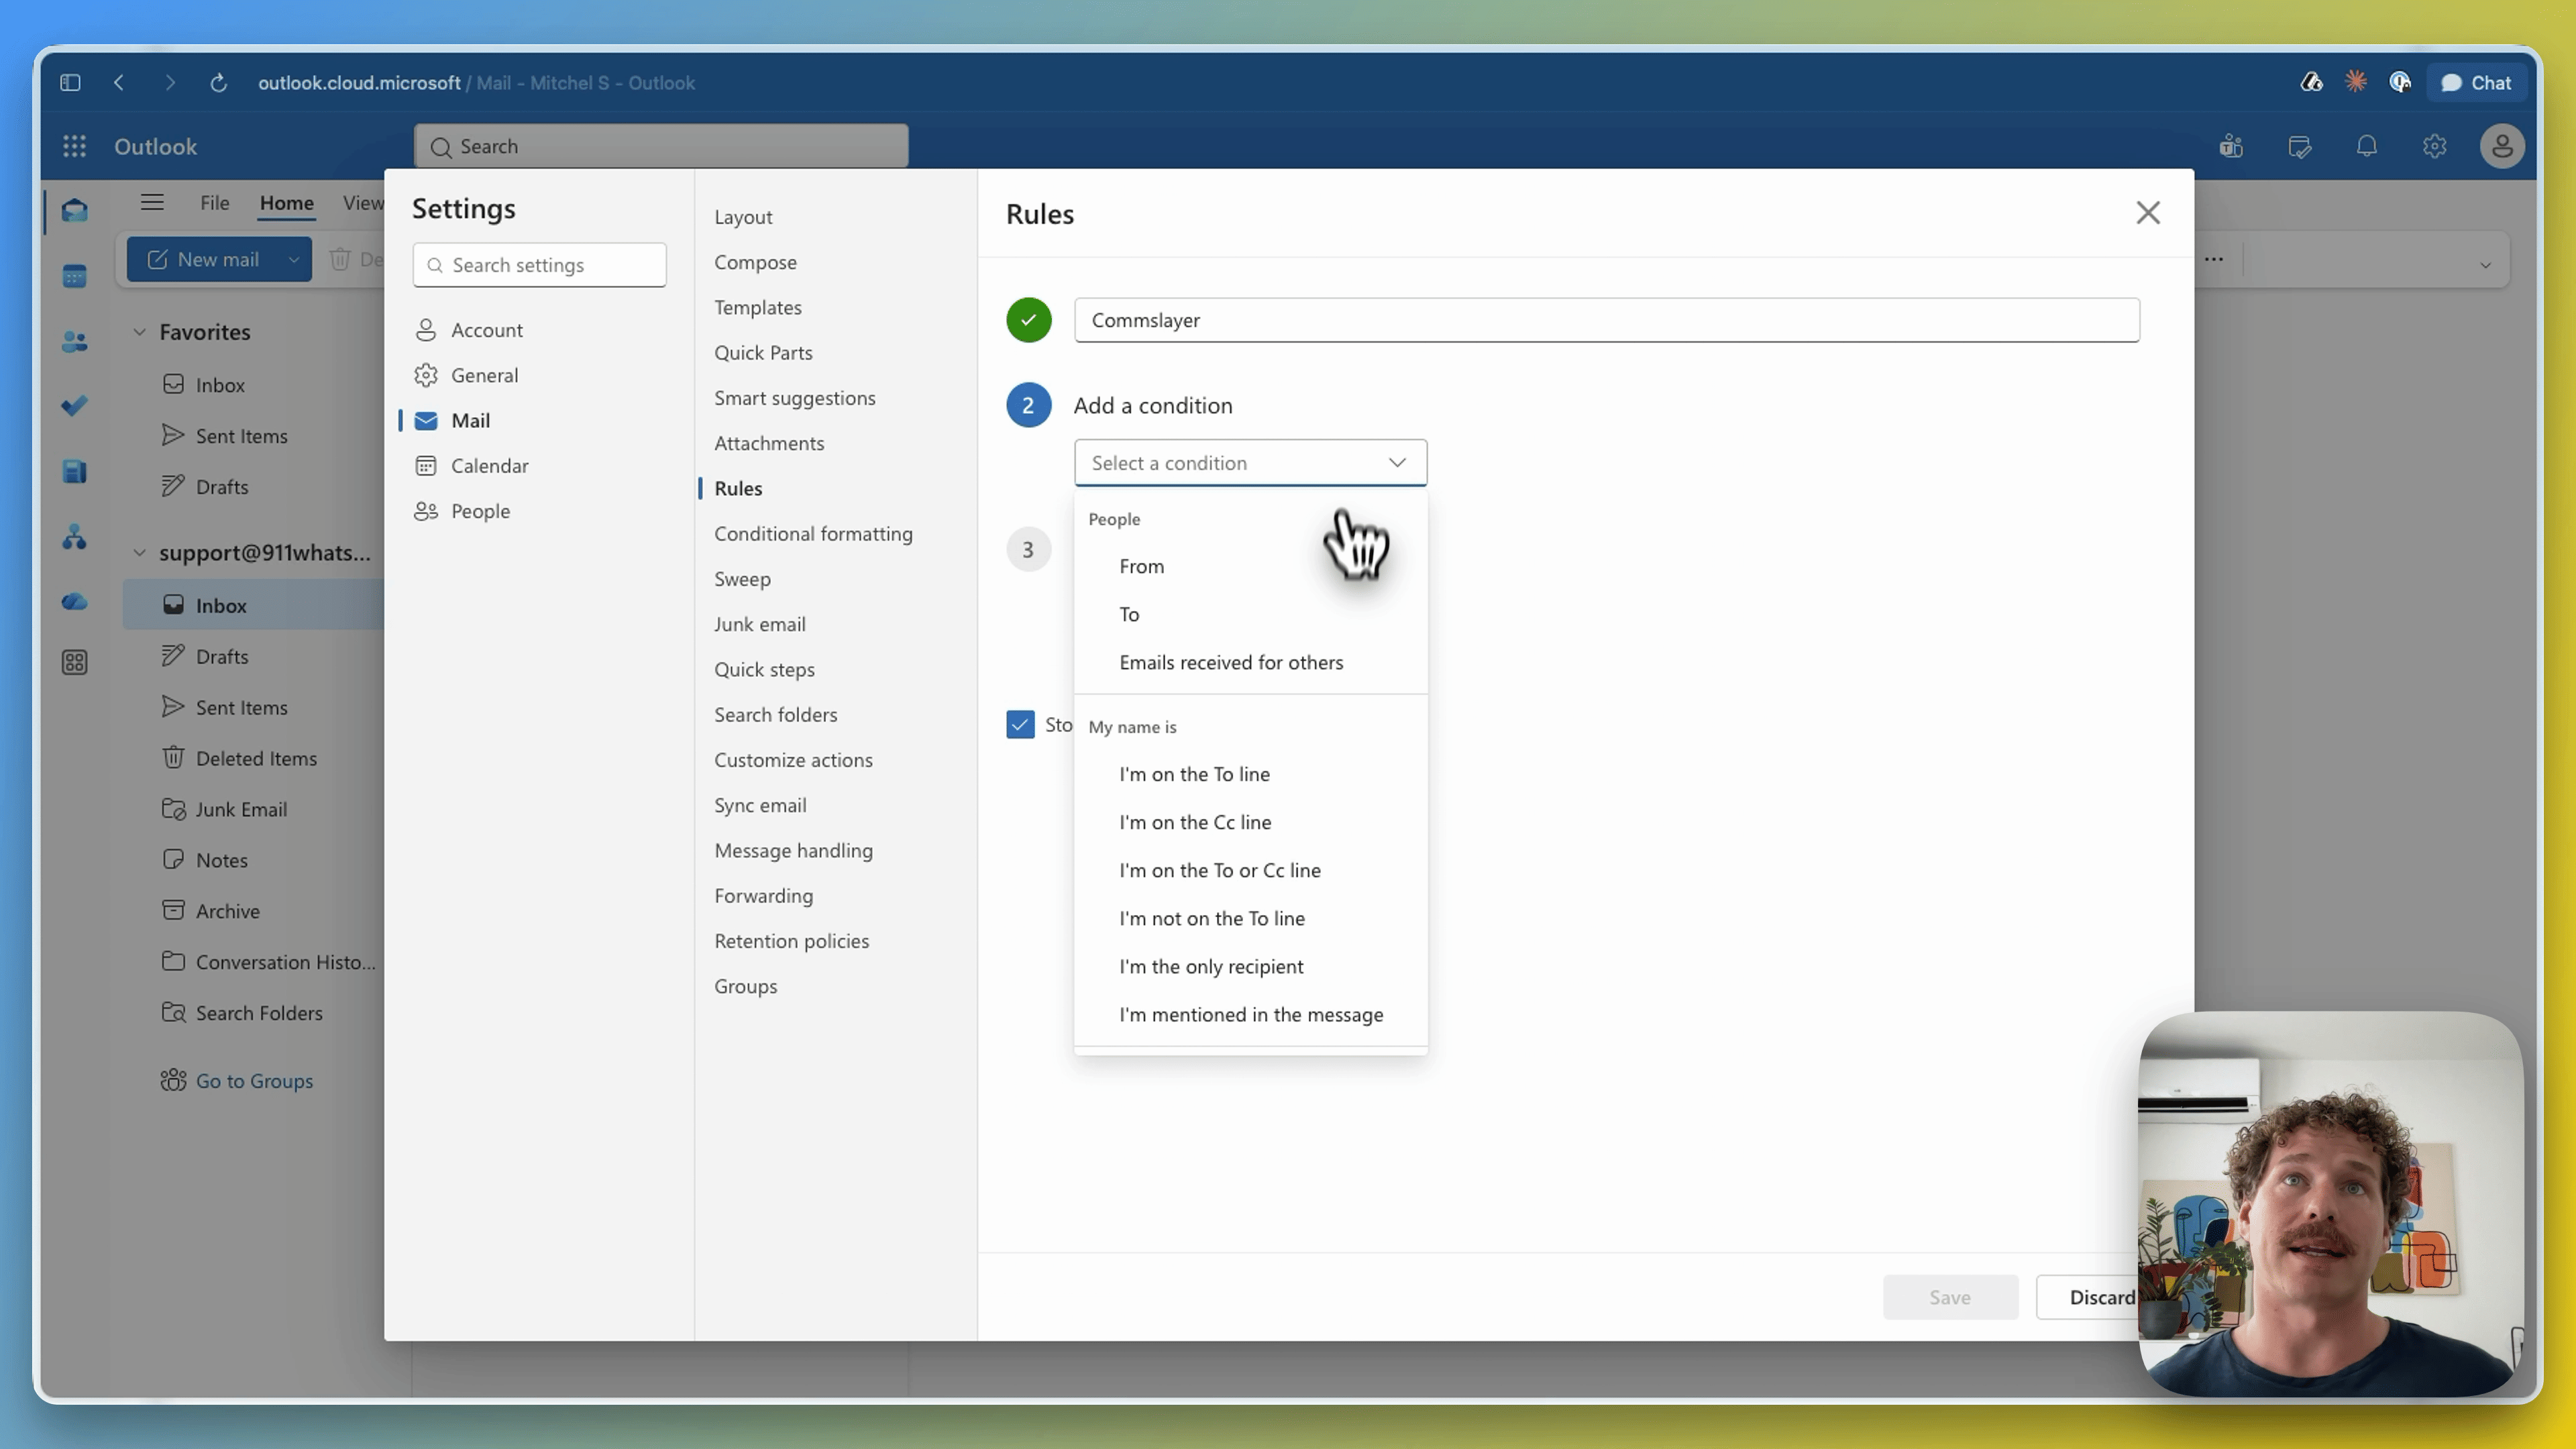Open Account settings category

click(x=487, y=330)
